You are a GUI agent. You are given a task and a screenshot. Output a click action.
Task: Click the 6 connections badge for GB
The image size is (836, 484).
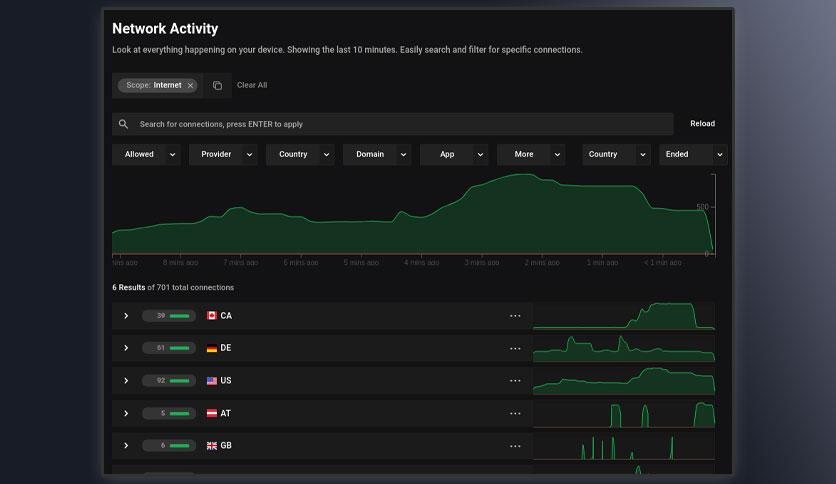(x=169, y=446)
